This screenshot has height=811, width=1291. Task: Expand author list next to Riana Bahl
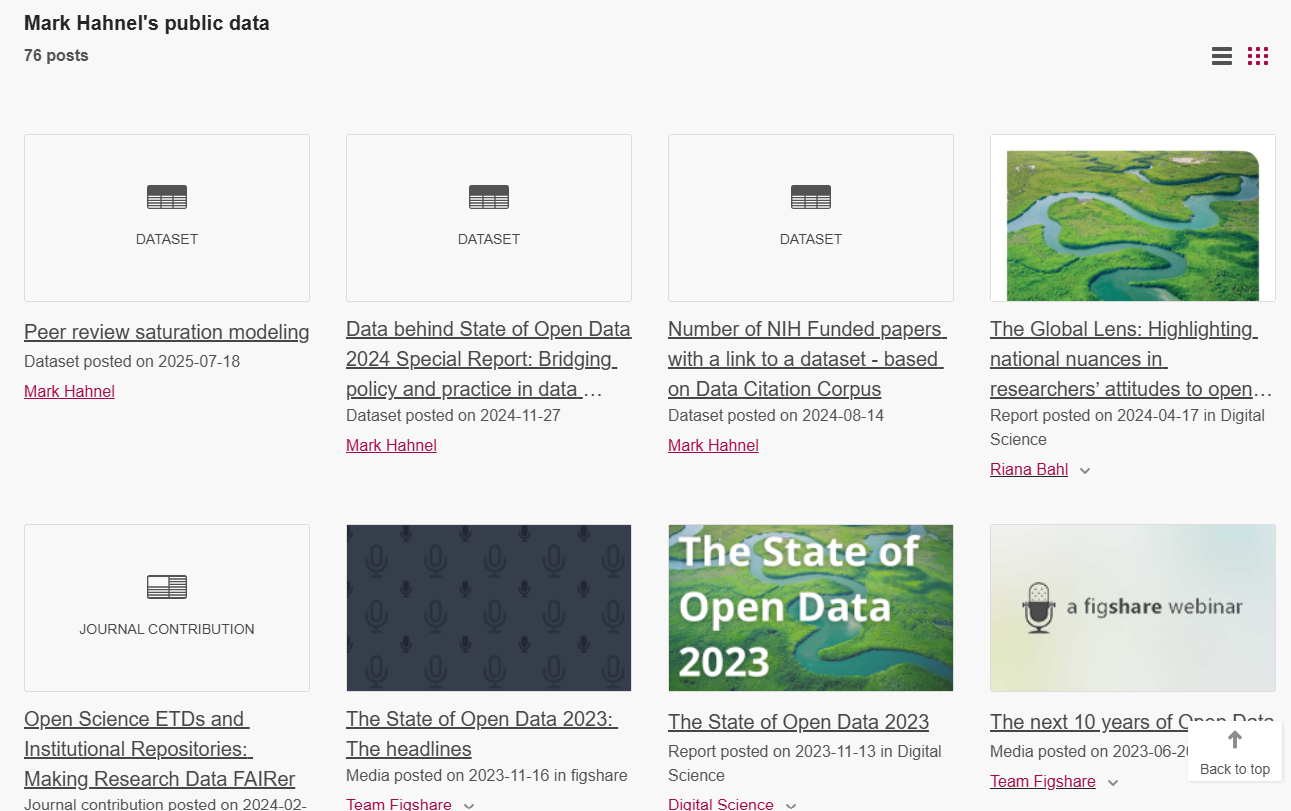(x=1085, y=471)
